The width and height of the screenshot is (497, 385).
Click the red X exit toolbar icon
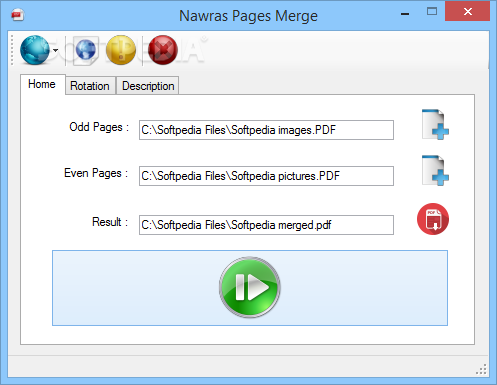pos(163,50)
